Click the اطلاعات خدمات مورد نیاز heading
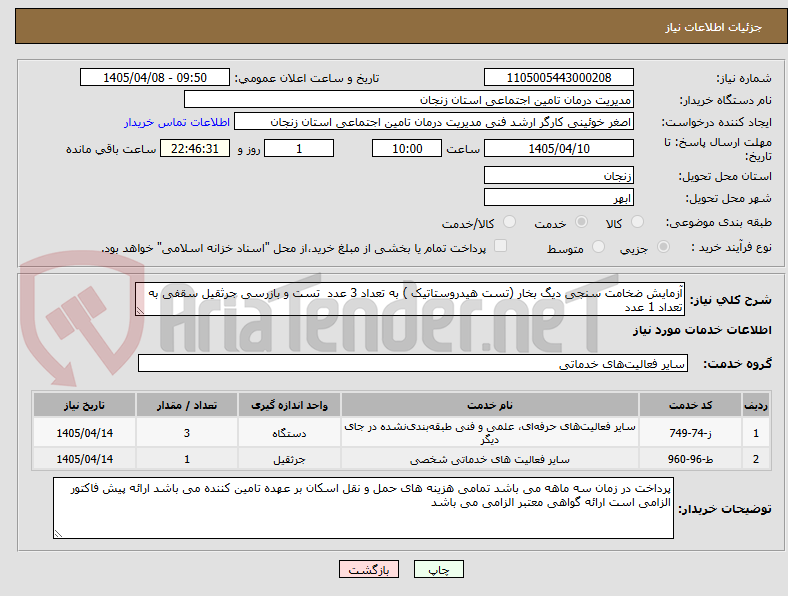Viewport: 788px width, 596px height. [702, 330]
